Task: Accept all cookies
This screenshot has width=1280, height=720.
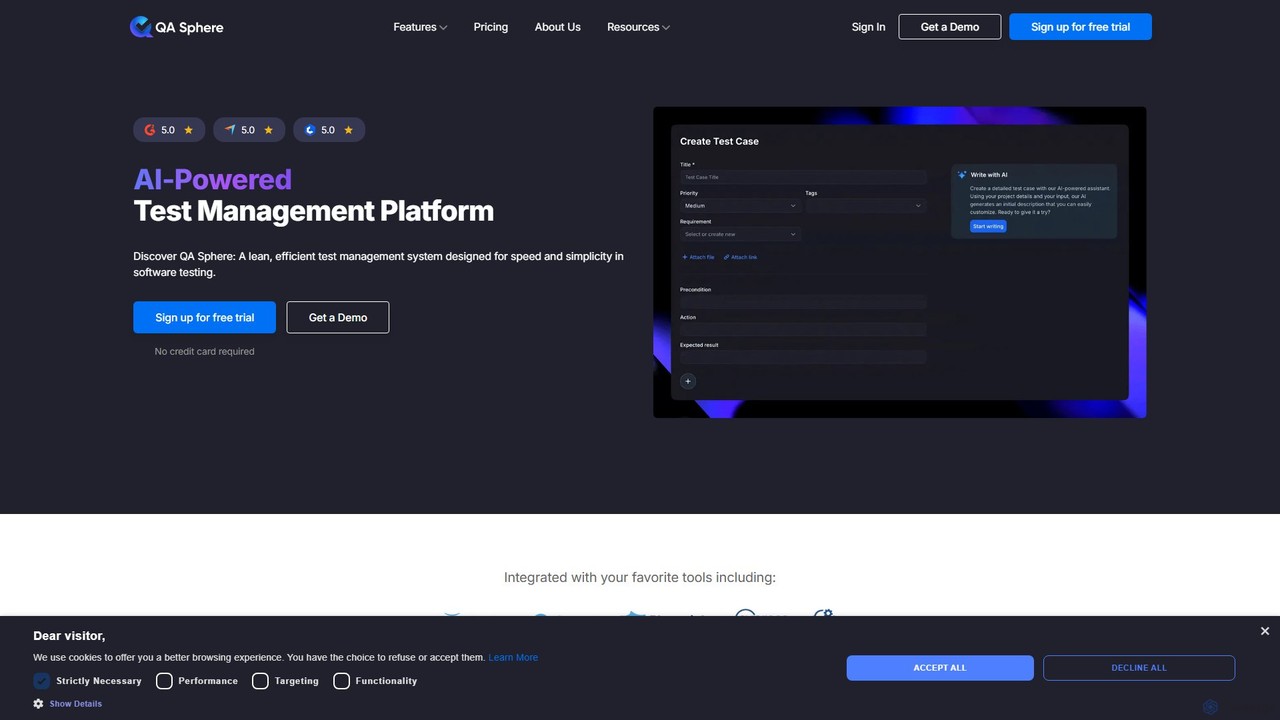Action: [940, 668]
